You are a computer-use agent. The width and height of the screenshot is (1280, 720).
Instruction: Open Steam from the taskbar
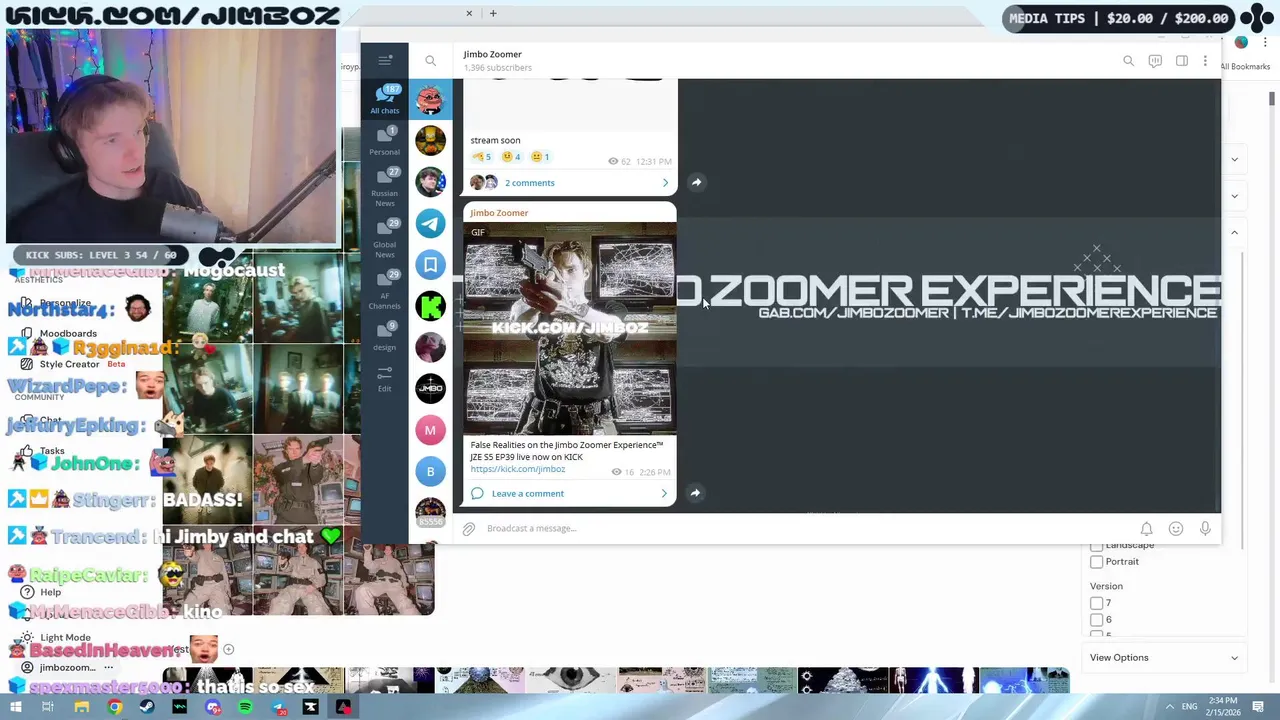coord(147,707)
